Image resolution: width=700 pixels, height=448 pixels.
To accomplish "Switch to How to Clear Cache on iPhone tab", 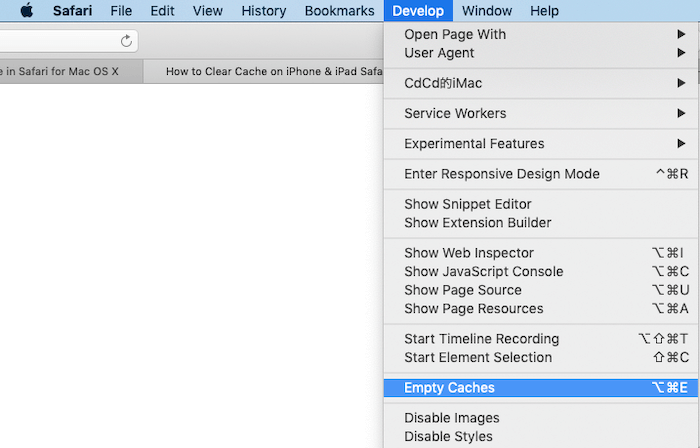I will 263,71.
